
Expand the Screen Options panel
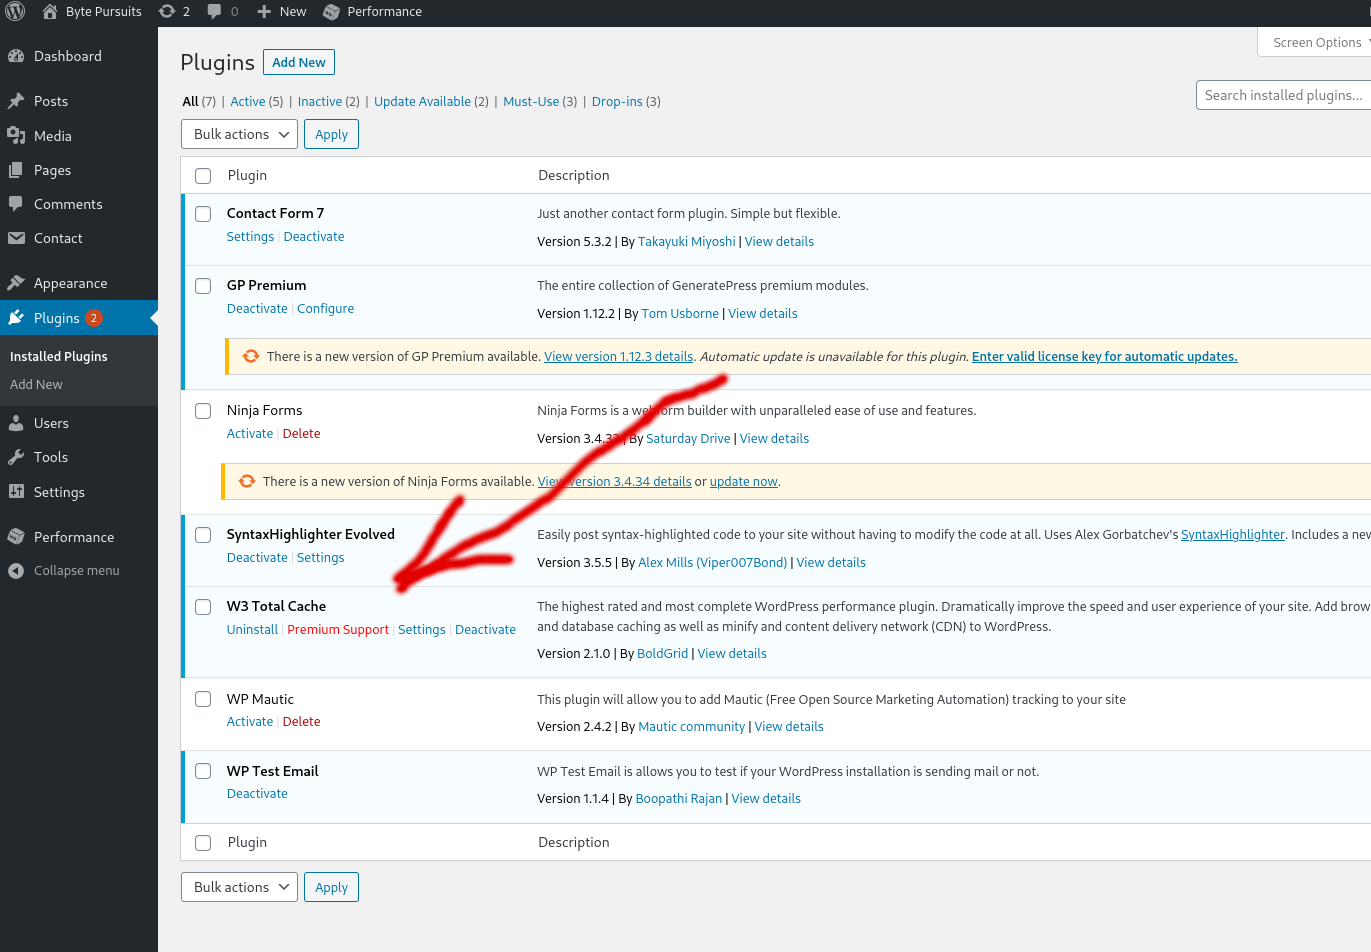[1314, 42]
